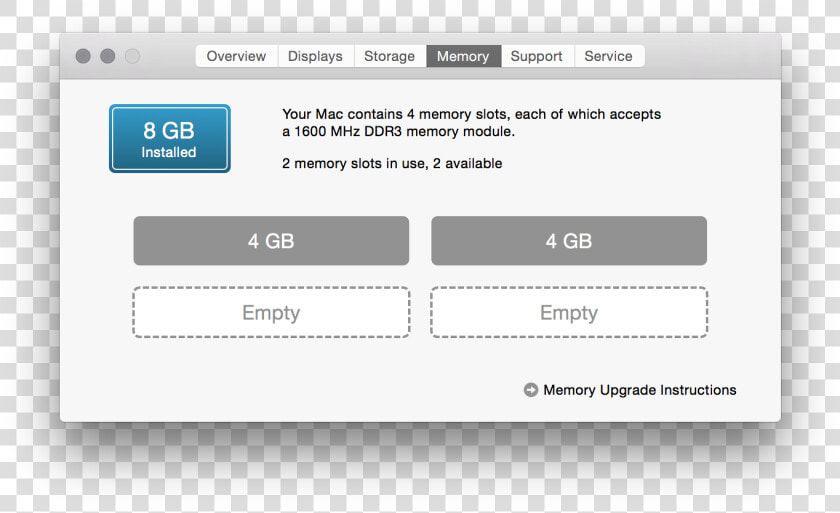Click the left Empty memory slot
This screenshot has height=513, width=840.
pos(271,312)
